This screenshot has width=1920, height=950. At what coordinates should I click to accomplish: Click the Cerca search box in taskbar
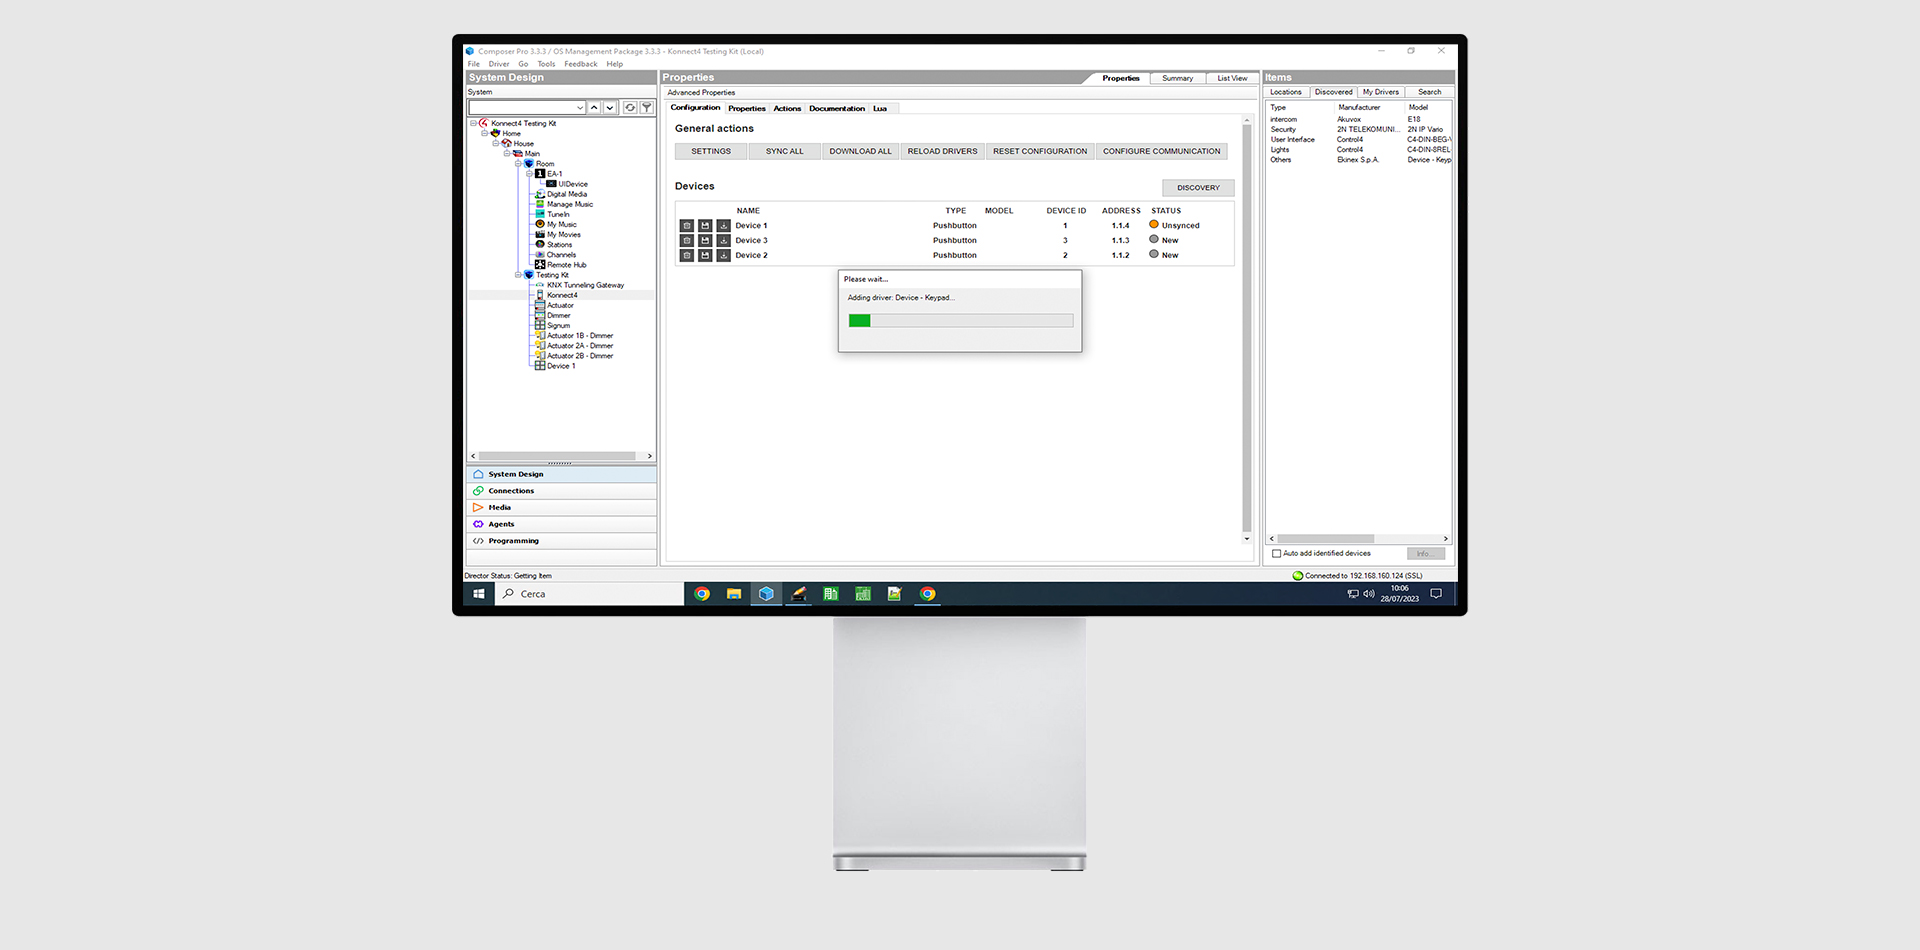[589, 594]
